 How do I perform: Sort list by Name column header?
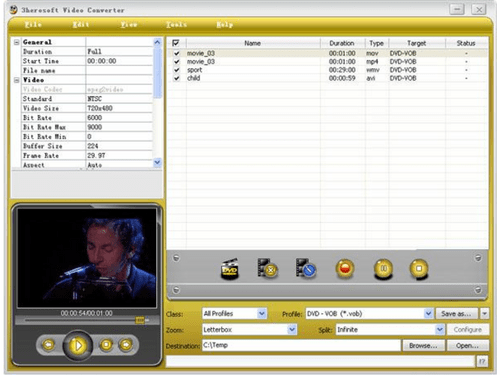pos(252,43)
